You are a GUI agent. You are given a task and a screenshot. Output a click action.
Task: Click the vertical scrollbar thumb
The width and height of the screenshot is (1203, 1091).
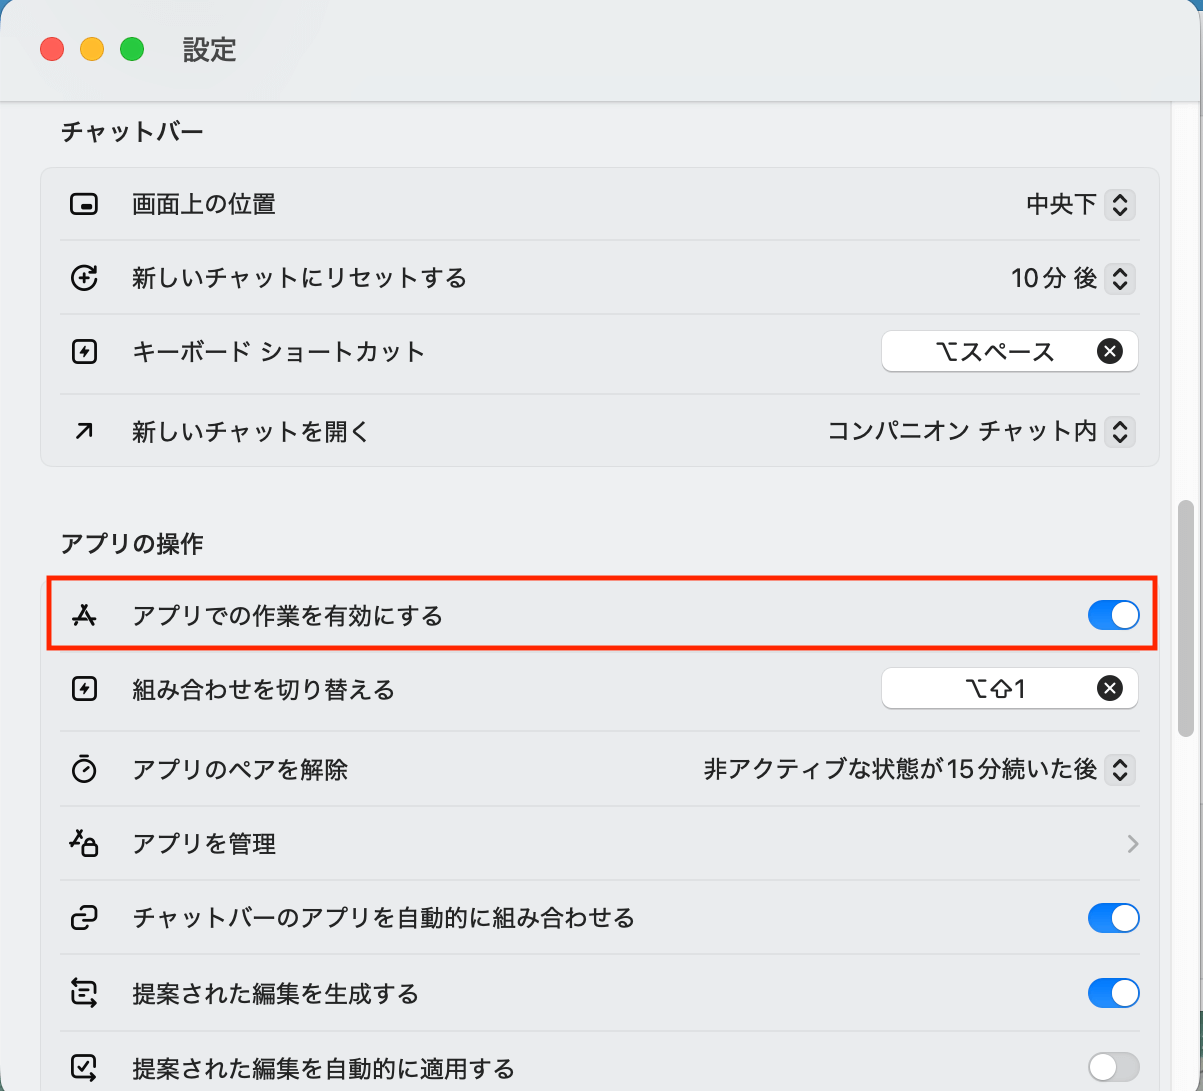[1187, 618]
